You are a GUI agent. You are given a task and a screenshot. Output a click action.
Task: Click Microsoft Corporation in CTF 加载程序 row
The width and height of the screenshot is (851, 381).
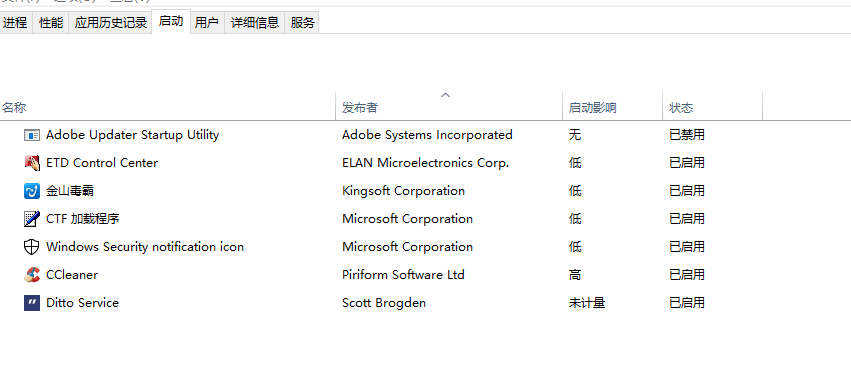pos(407,219)
